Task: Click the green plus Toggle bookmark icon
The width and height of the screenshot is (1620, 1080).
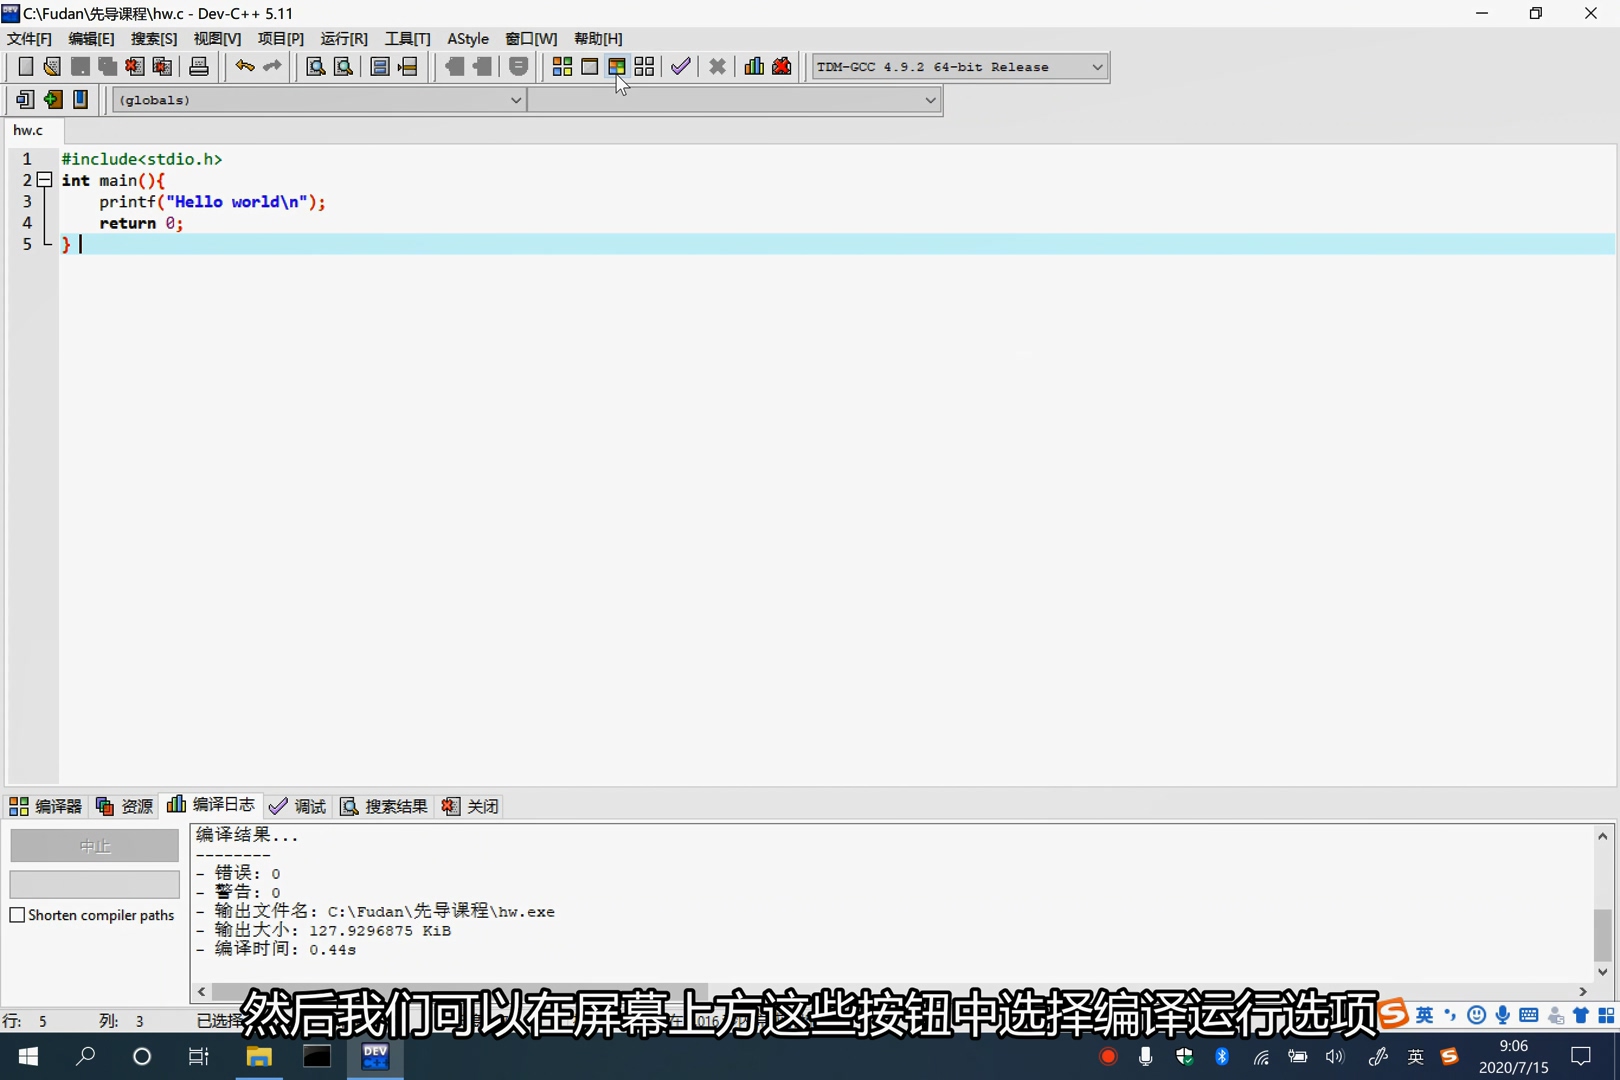Action: 53,100
